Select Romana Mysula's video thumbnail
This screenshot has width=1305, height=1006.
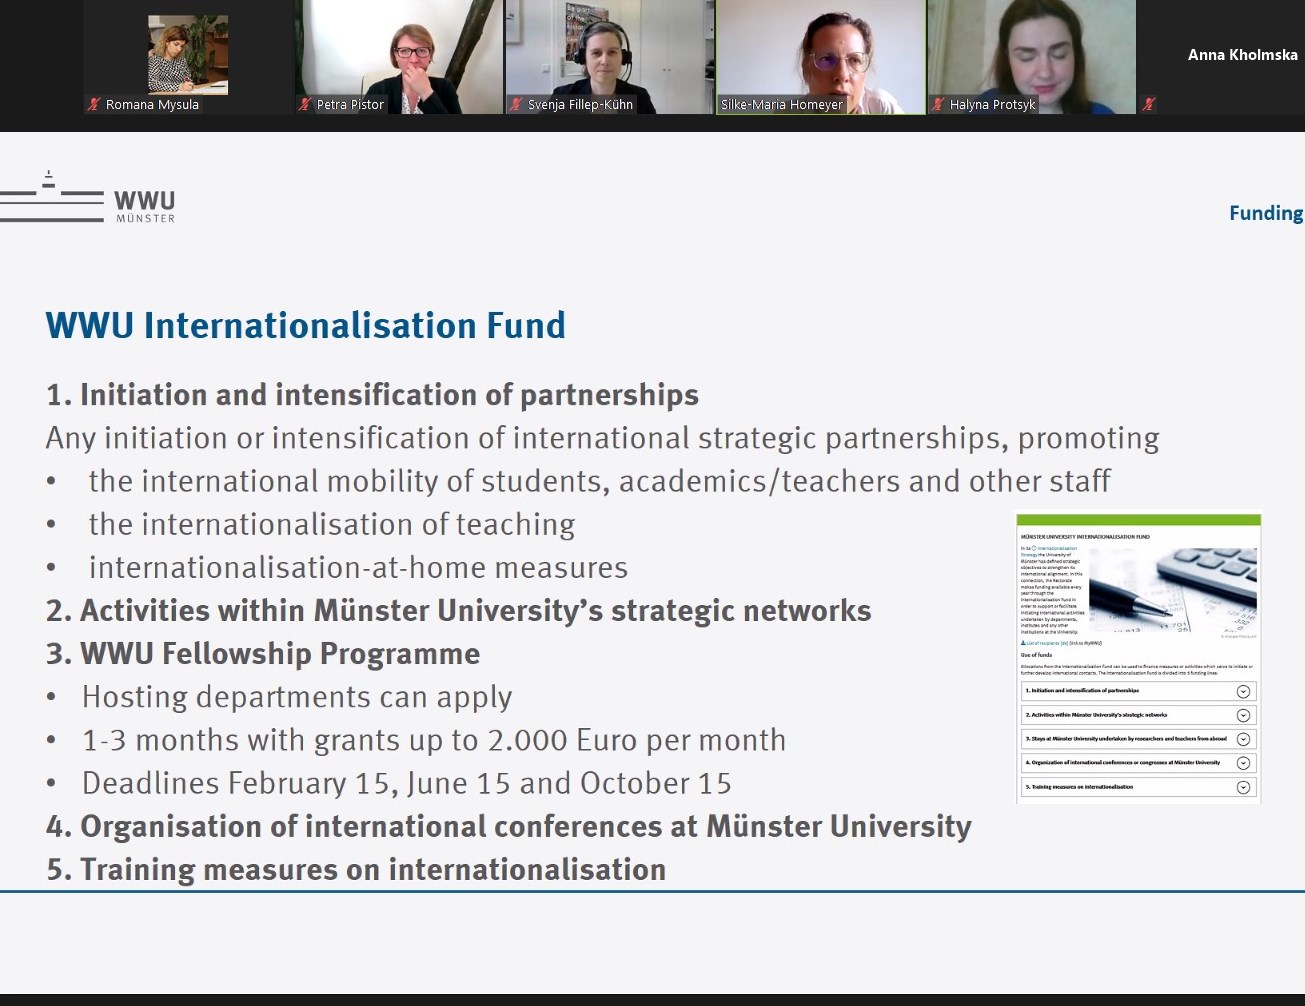coord(188,55)
